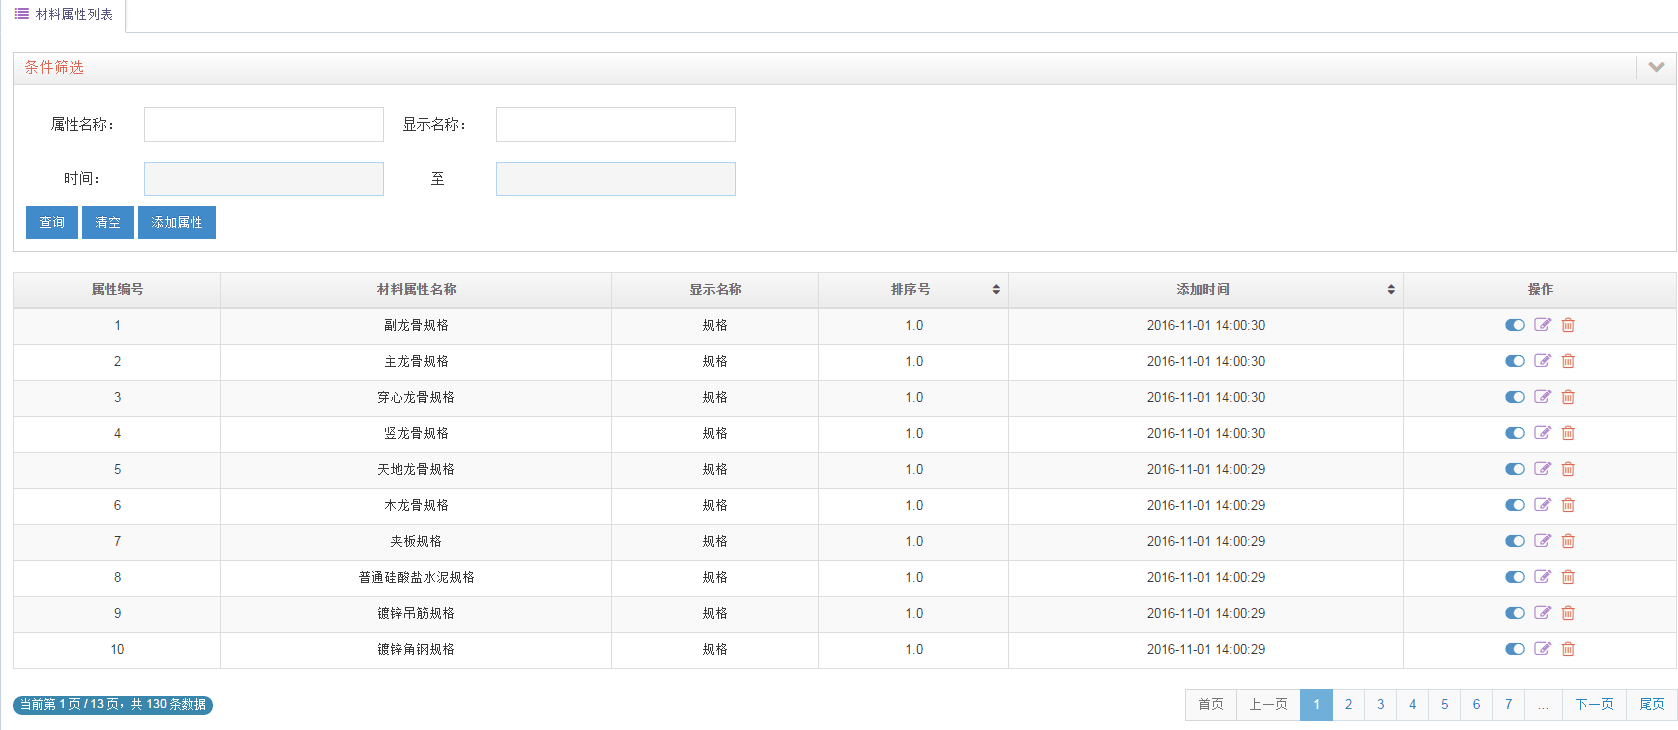The height and width of the screenshot is (730, 1678).
Task: Open the 材料属性列表 tab
Action: [x=64, y=15]
